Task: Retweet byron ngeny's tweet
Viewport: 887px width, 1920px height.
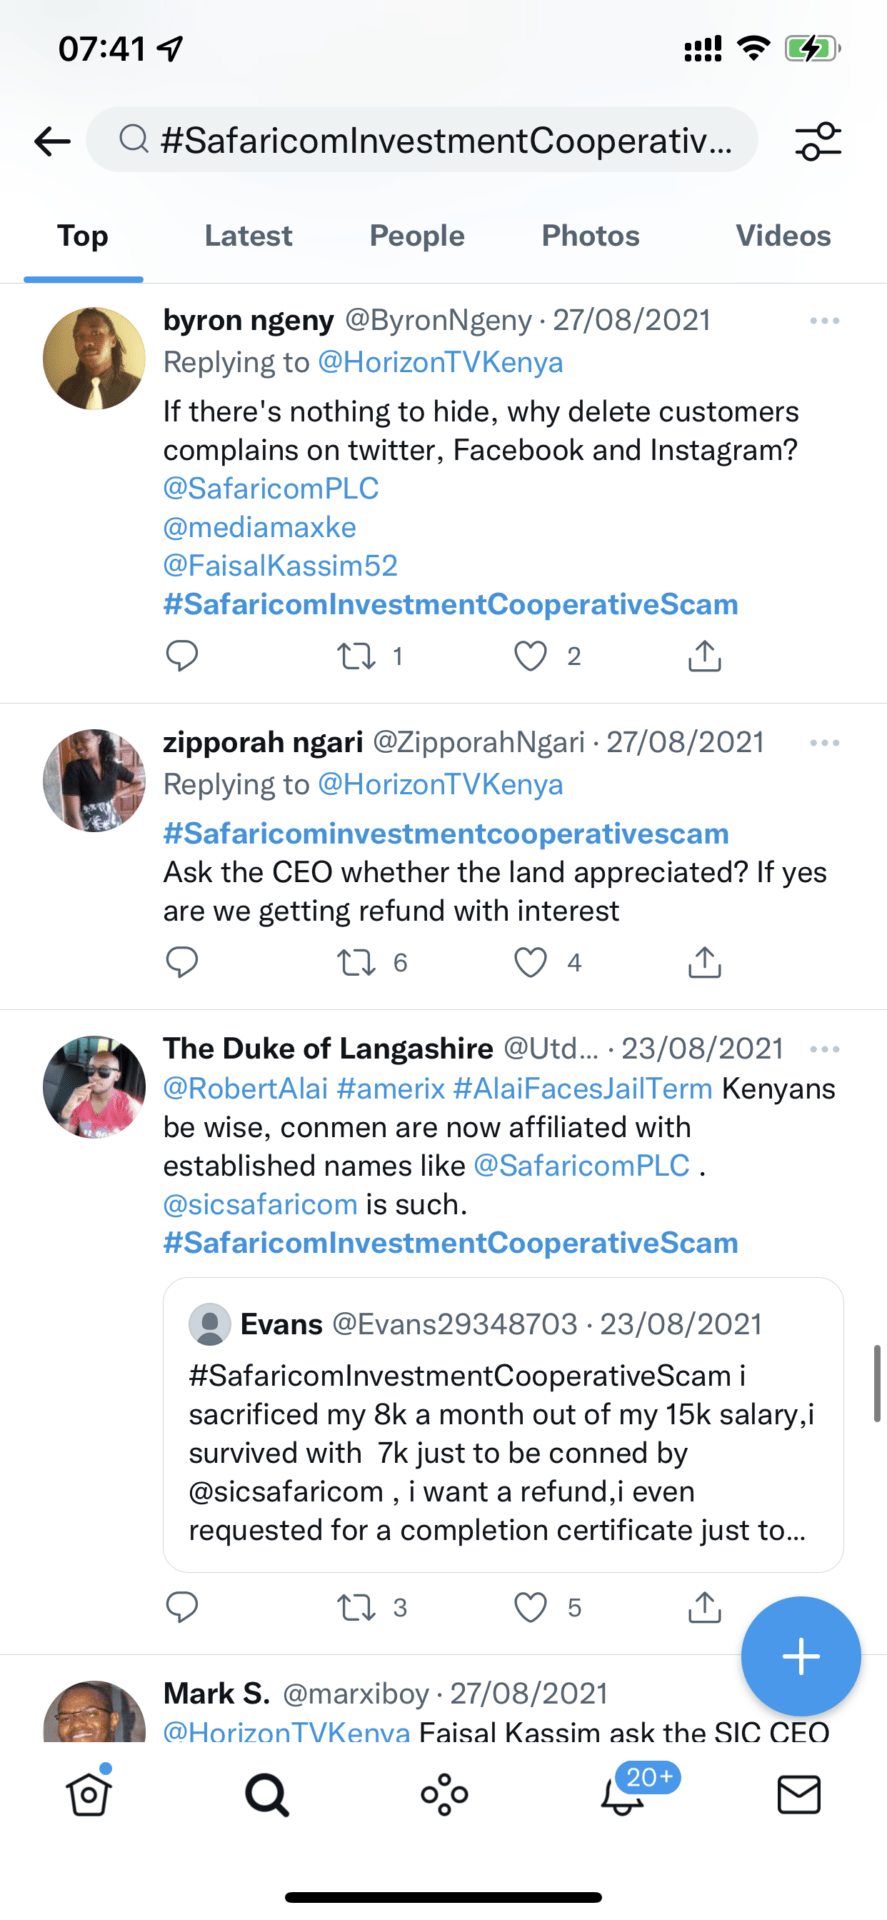Action: [356, 656]
